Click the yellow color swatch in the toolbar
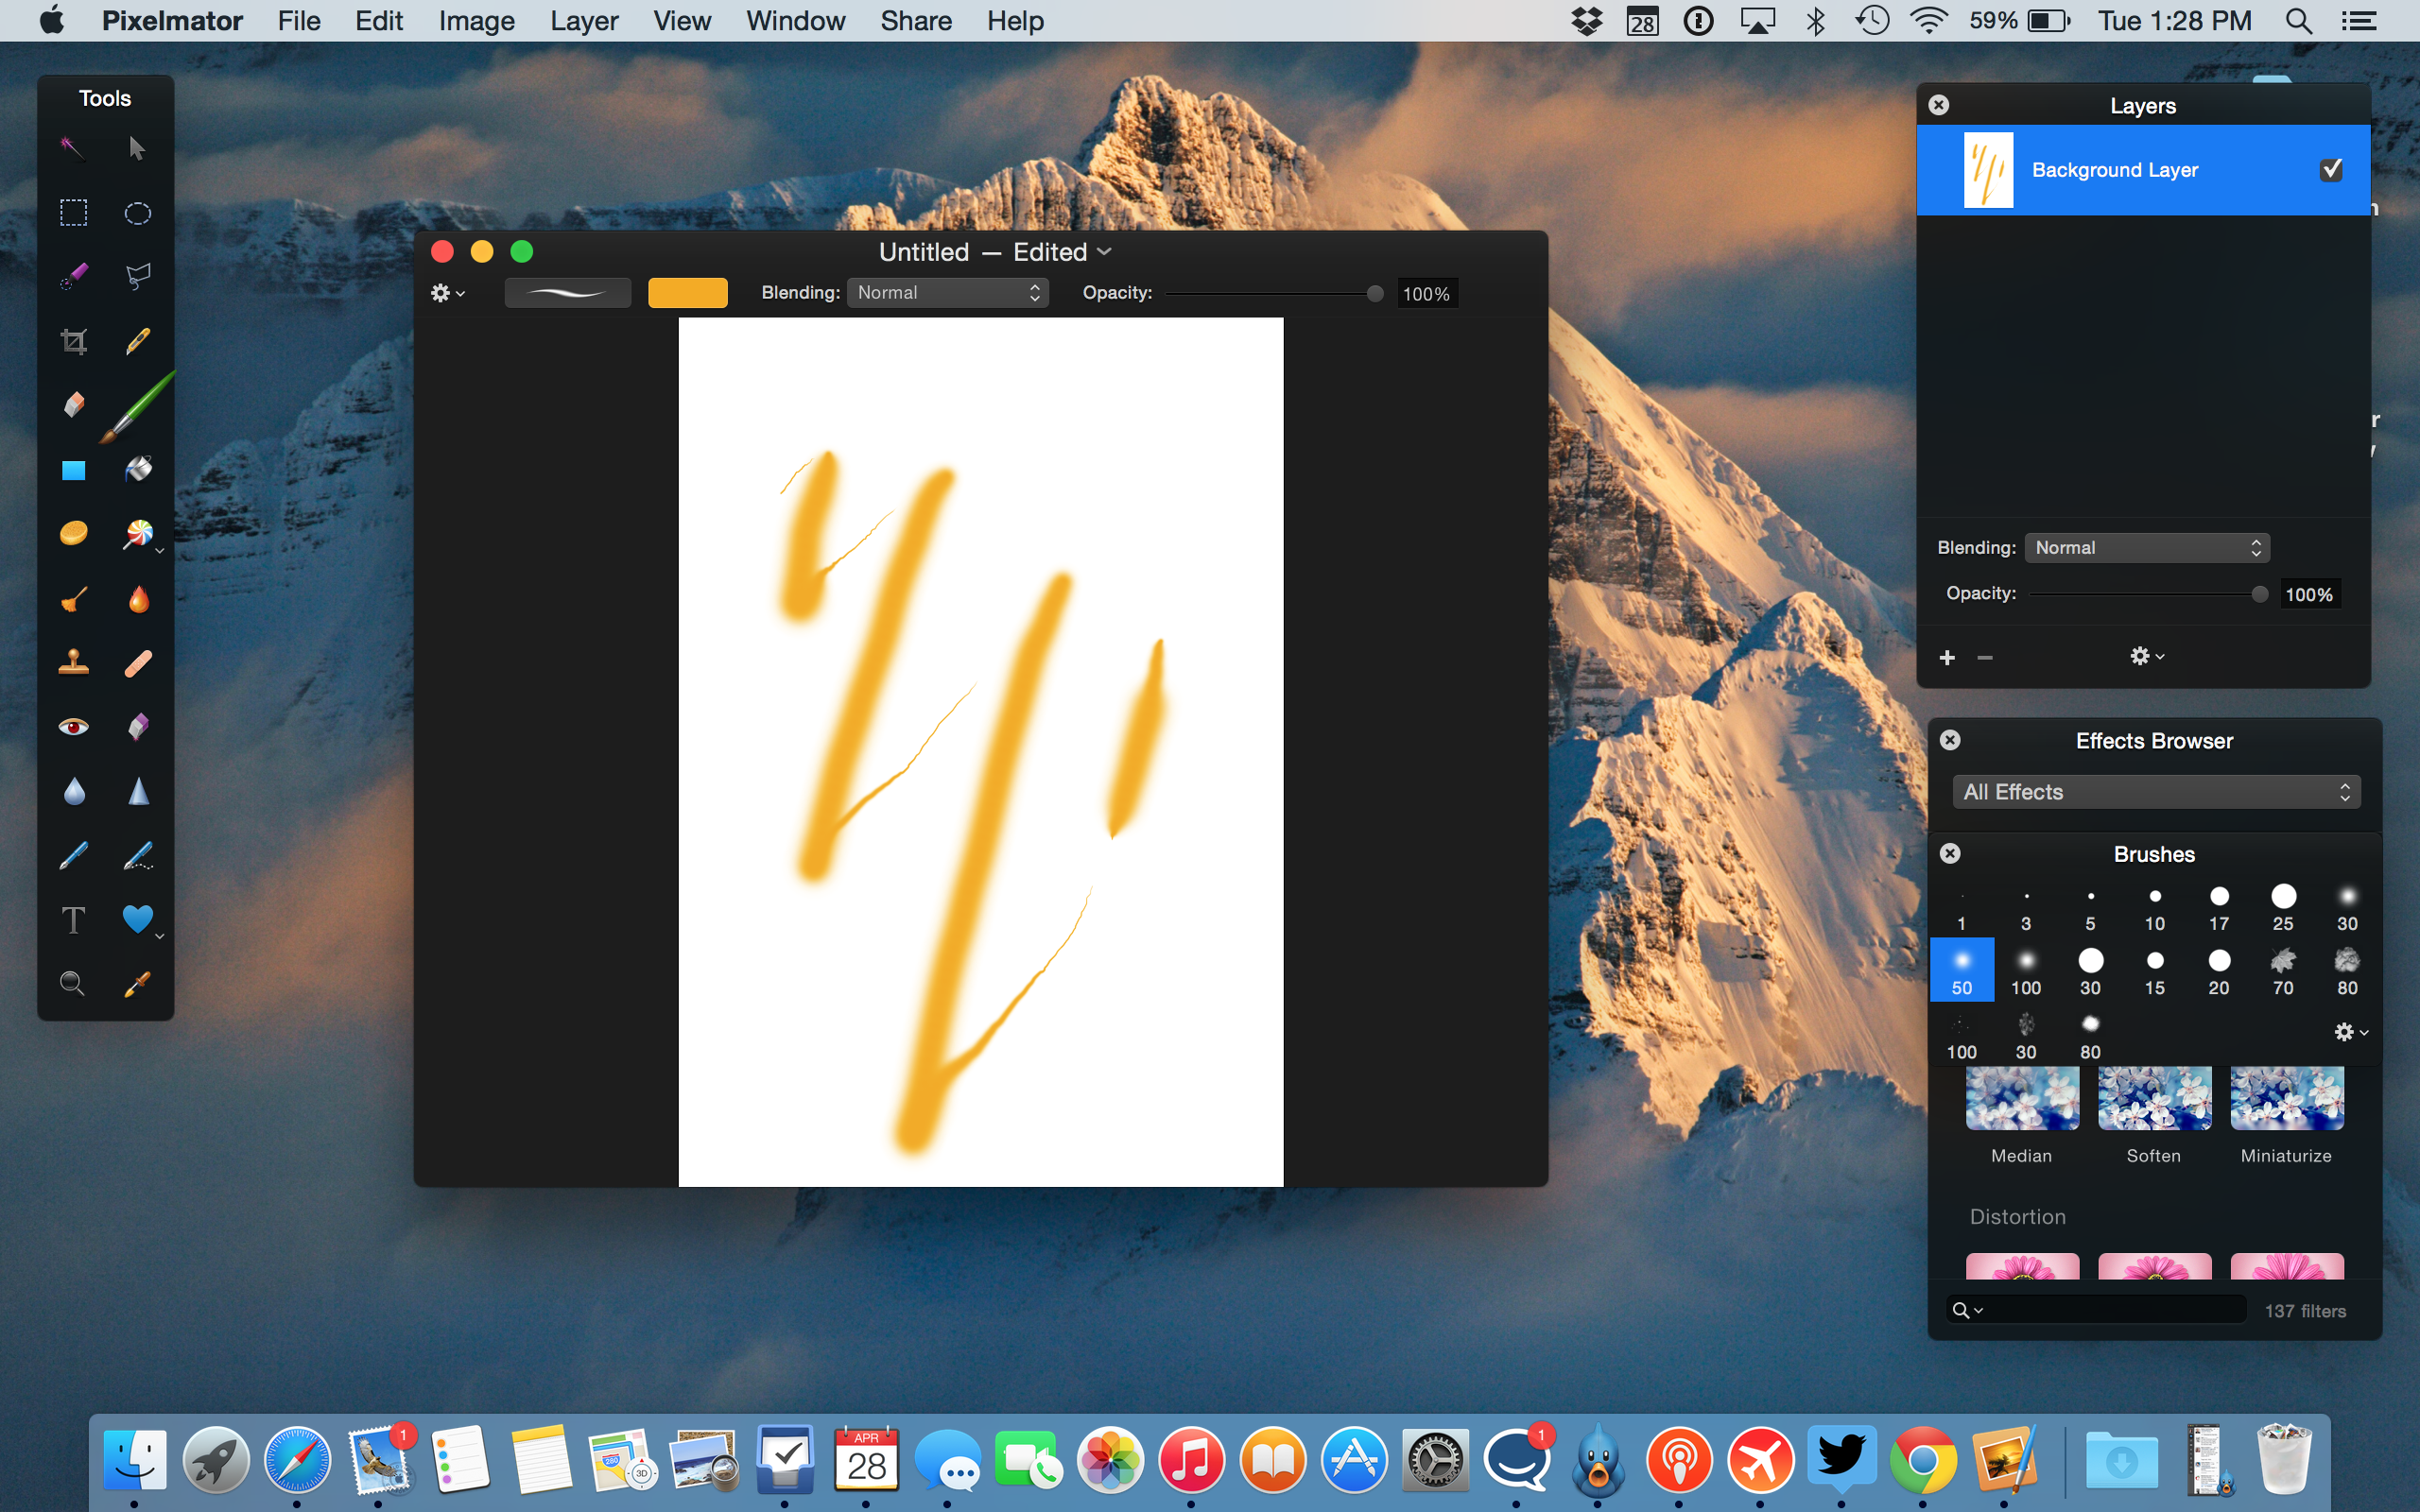 pos(687,292)
